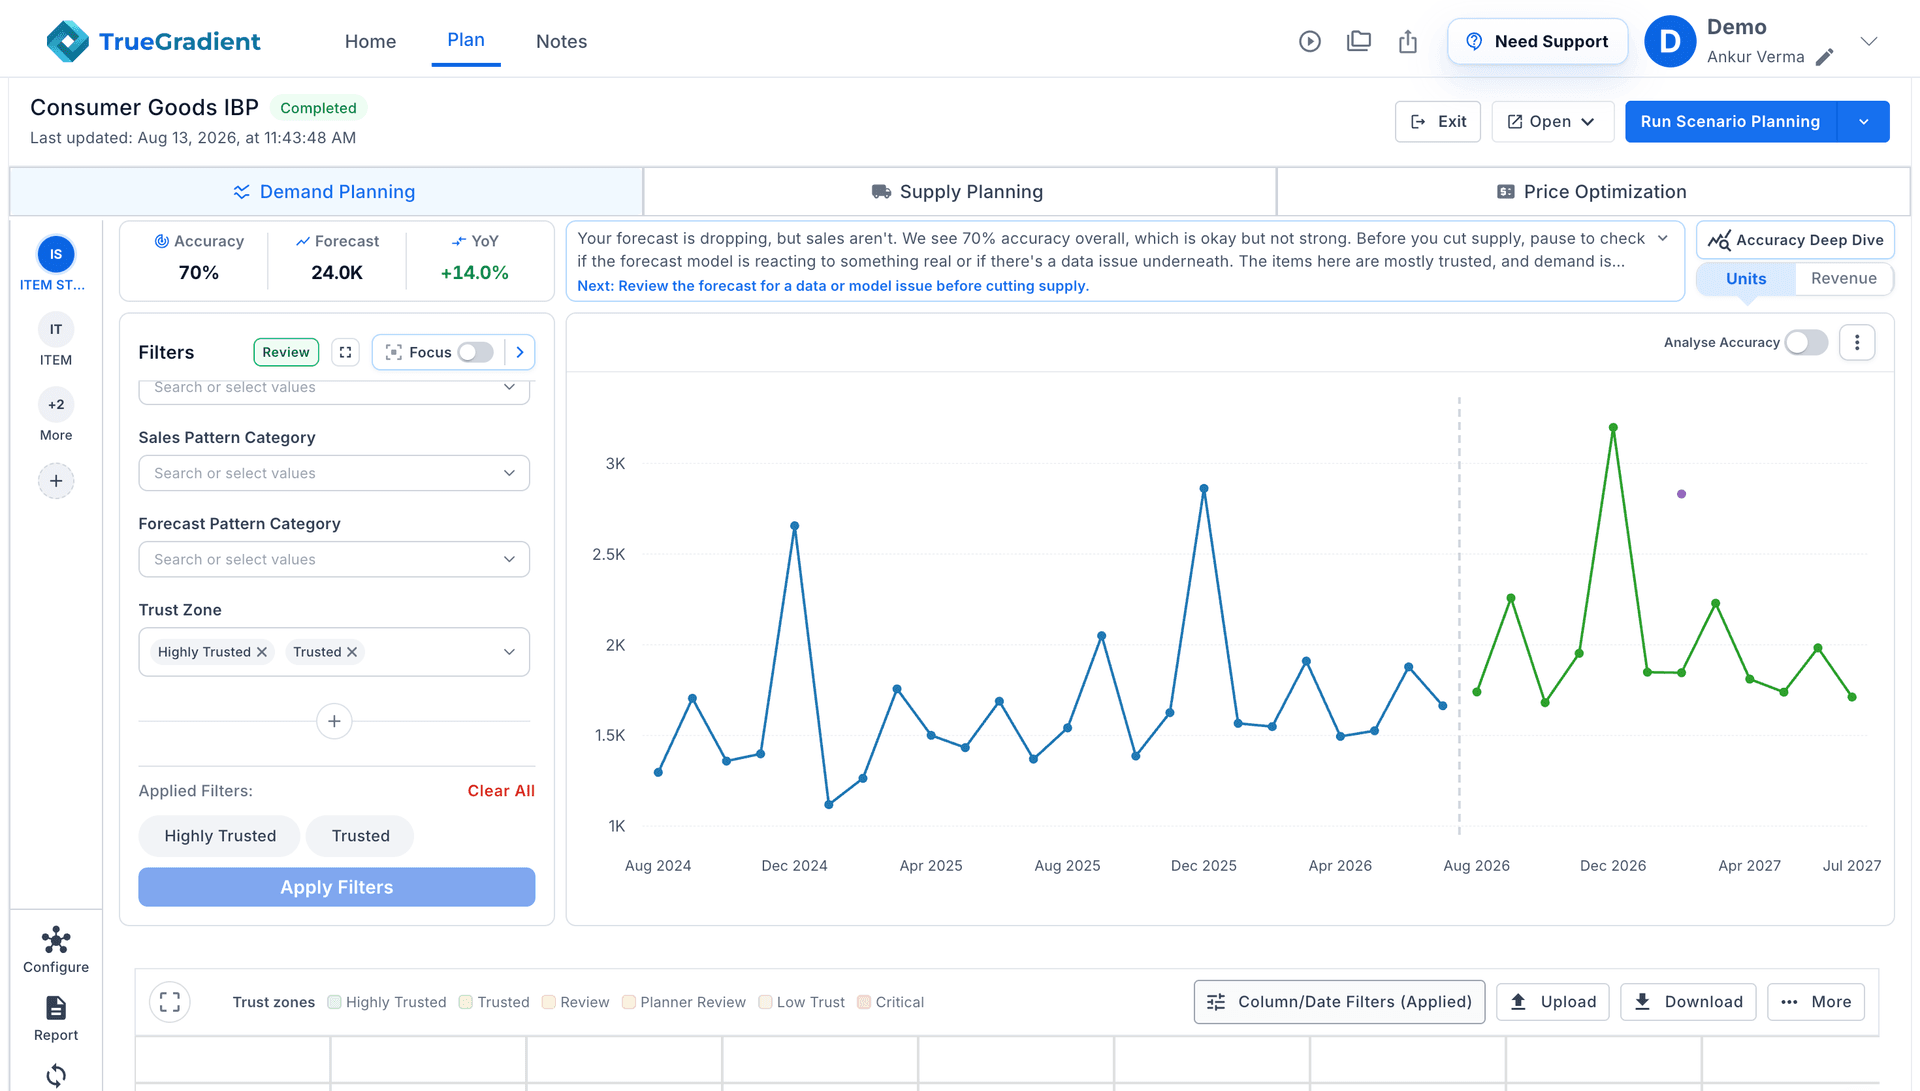Click the Exit button
Image resolution: width=1920 pixels, height=1091 pixels.
pos(1438,121)
